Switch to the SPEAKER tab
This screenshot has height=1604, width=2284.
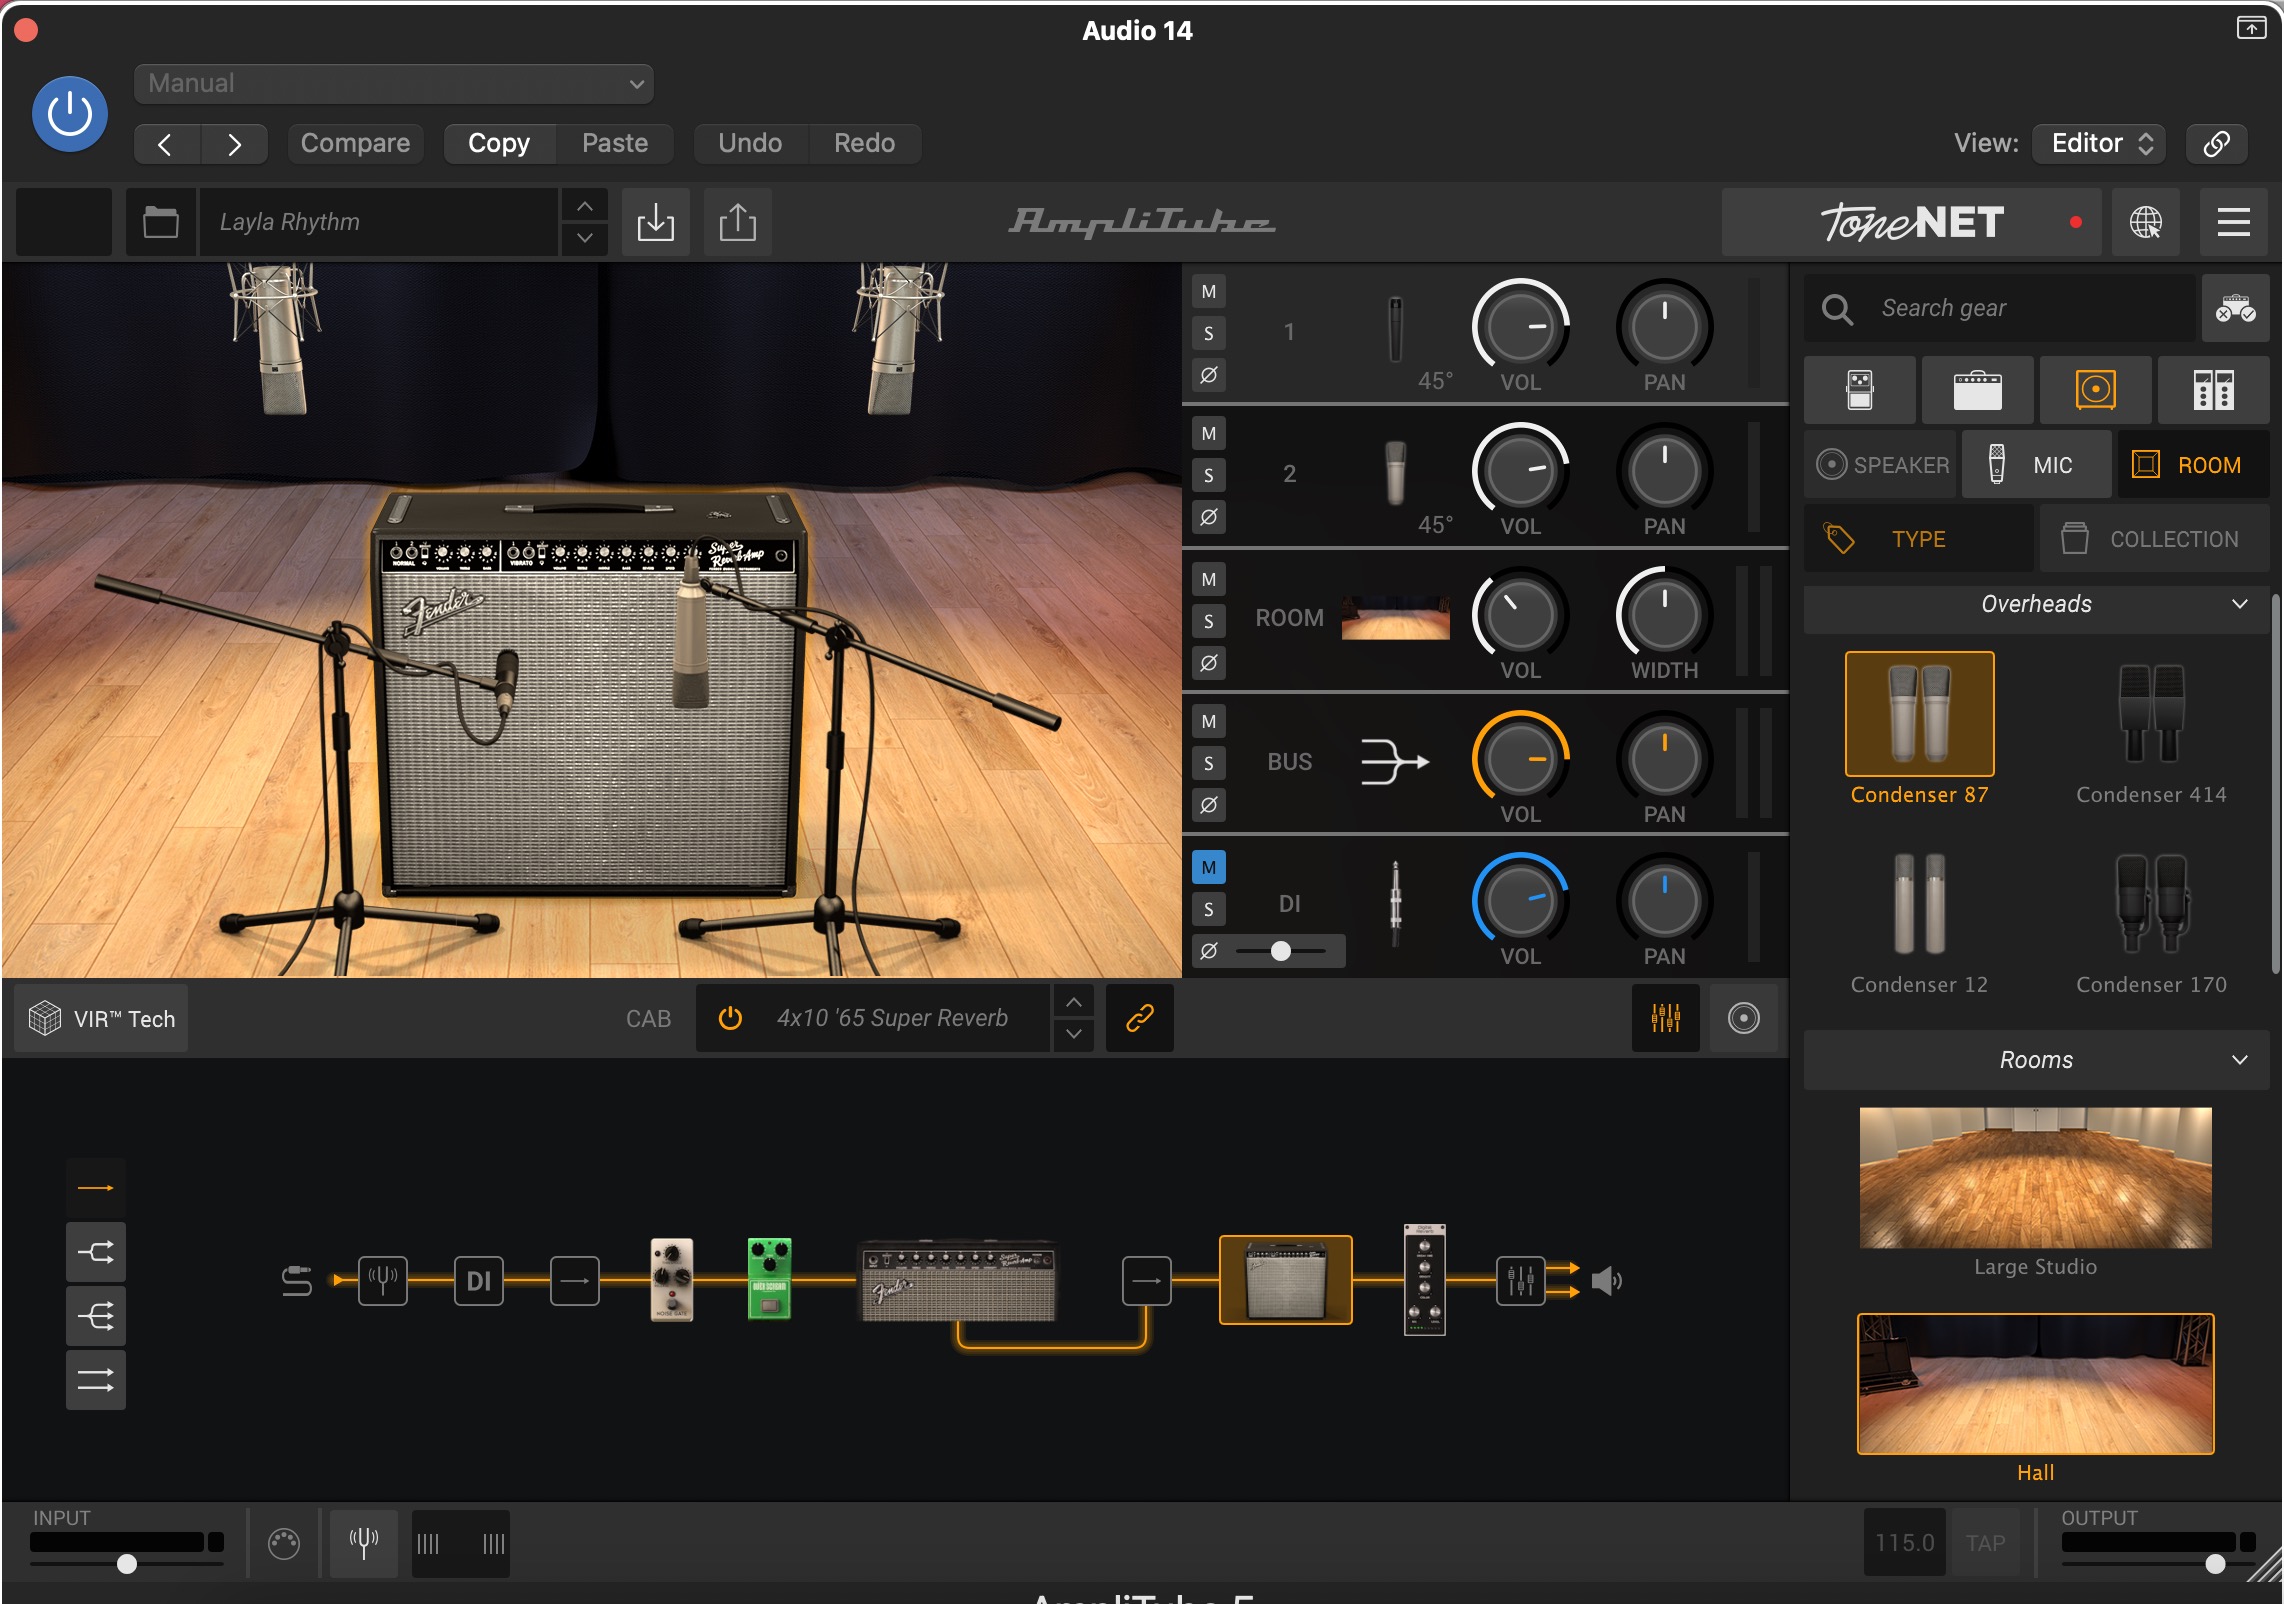(x=1881, y=465)
